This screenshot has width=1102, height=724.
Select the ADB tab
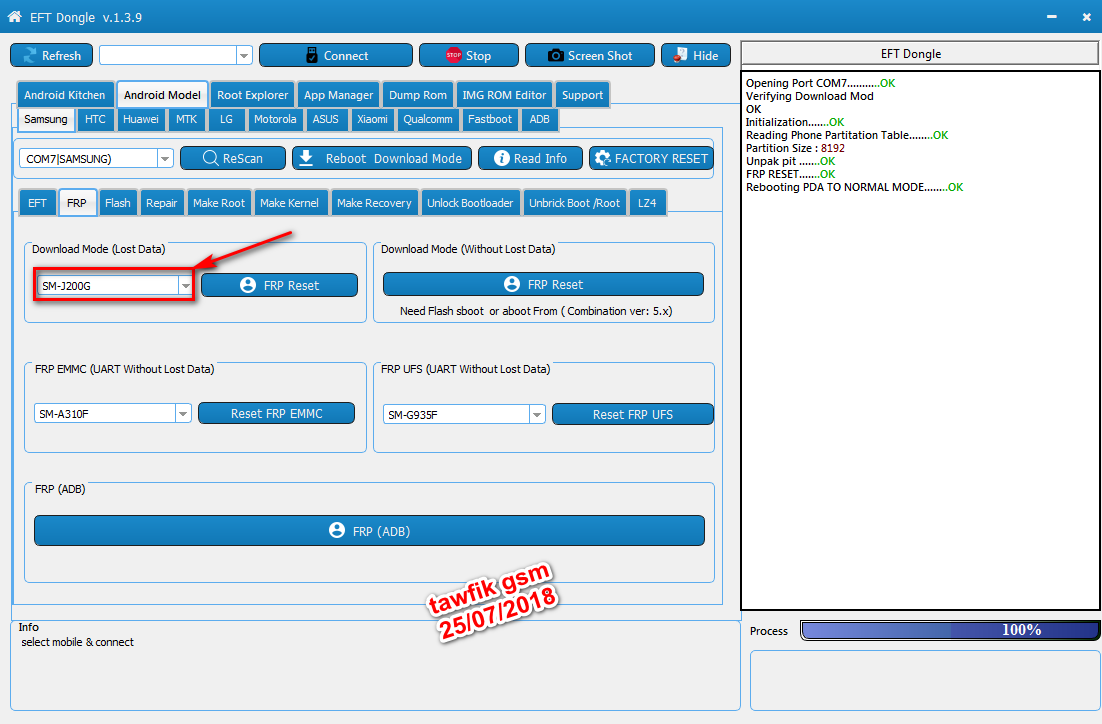[x=539, y=119]
